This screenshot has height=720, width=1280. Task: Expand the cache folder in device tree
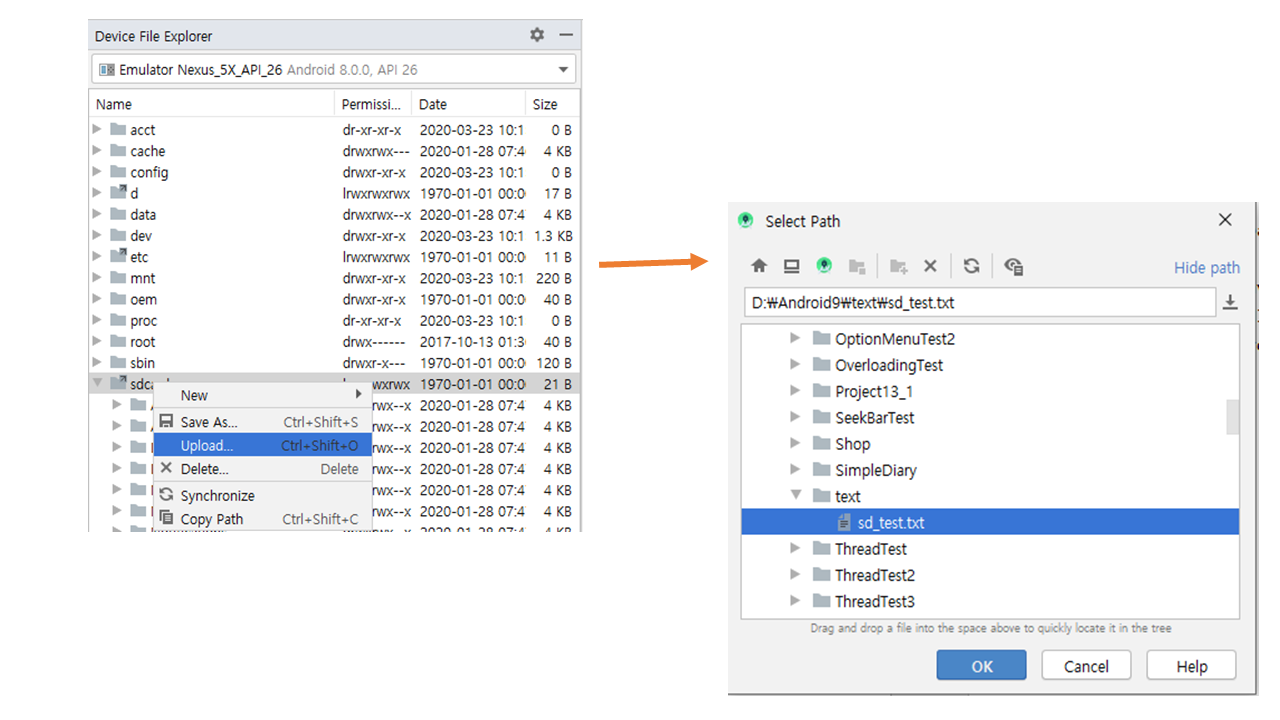97,151
